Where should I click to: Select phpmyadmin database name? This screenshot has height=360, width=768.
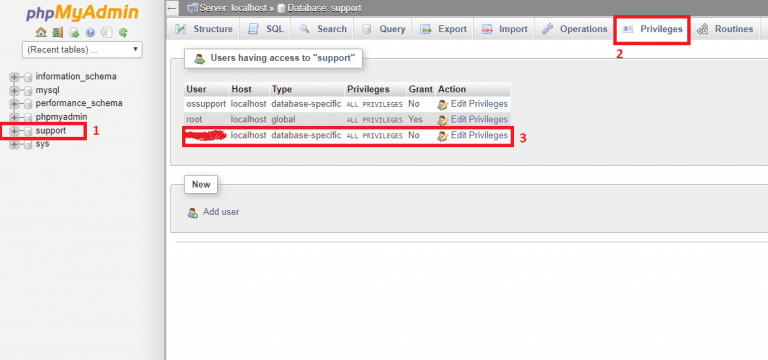pyautogui.click(x=61, y=117)
